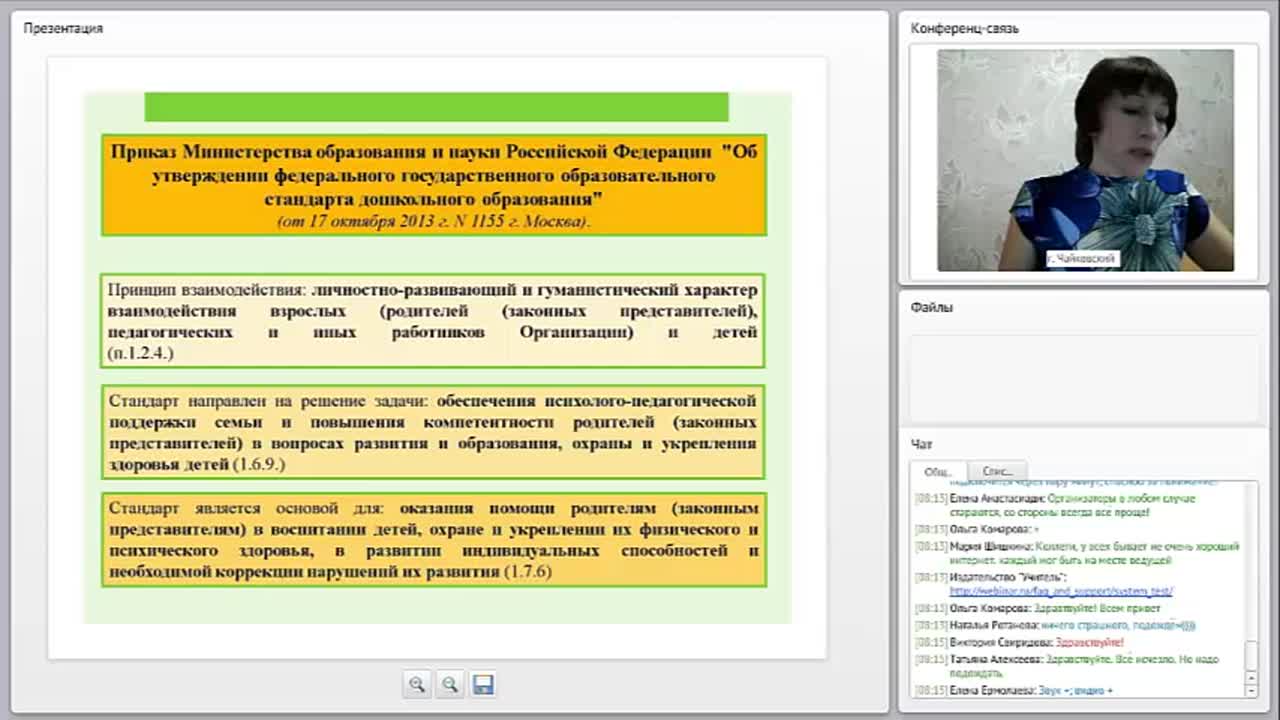Click the chat scrollbar thumb
The width and height of the screenshot is (1280, 720).
point(1251,658)
